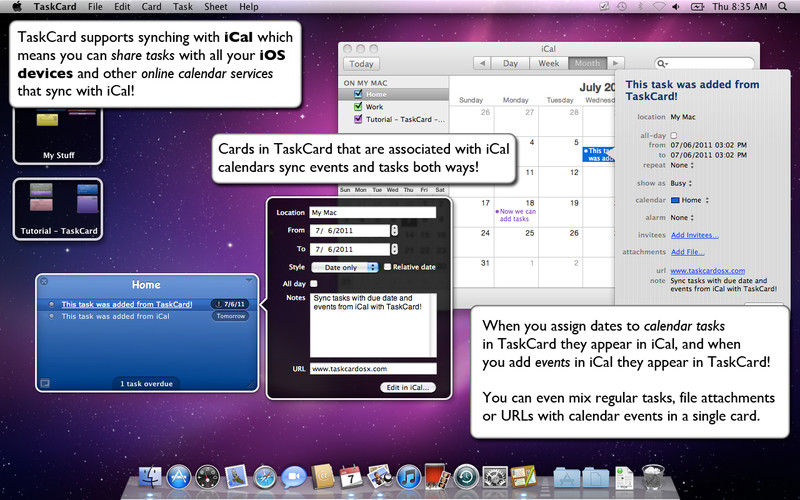800x500 pixels.
Task: Check all-day box in iCal event details
Action: click(673, 136)
